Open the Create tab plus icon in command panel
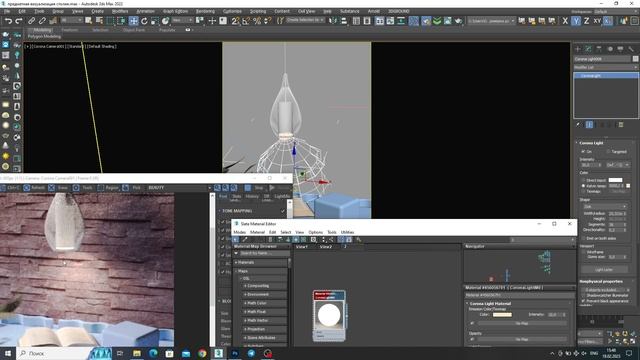Screen dimensions: 640x360 click(578, 49)
